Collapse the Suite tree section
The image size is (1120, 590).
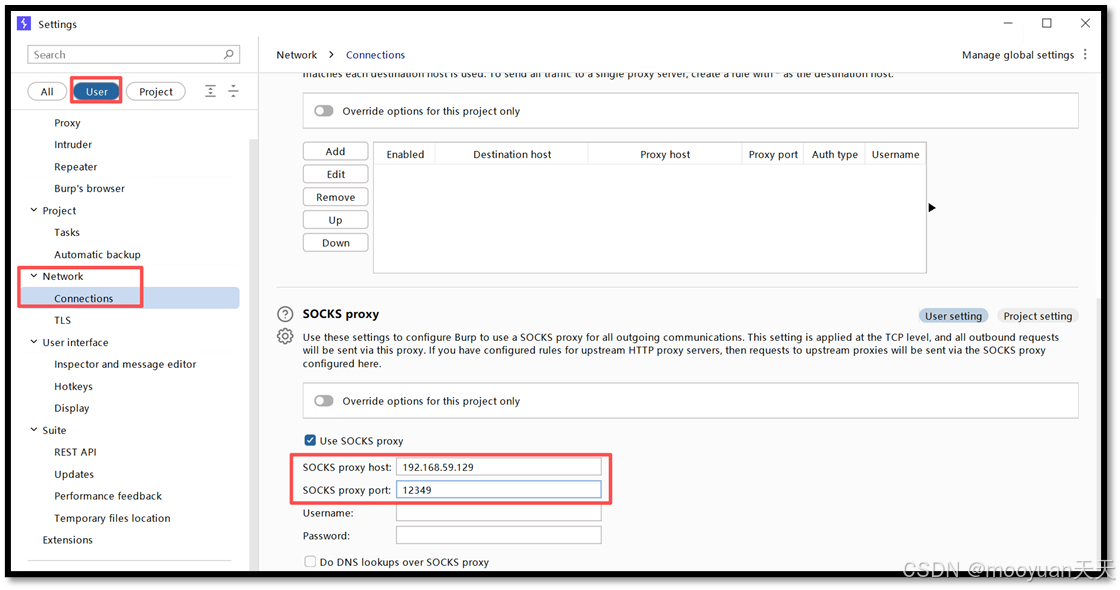[x=34, y=430]
